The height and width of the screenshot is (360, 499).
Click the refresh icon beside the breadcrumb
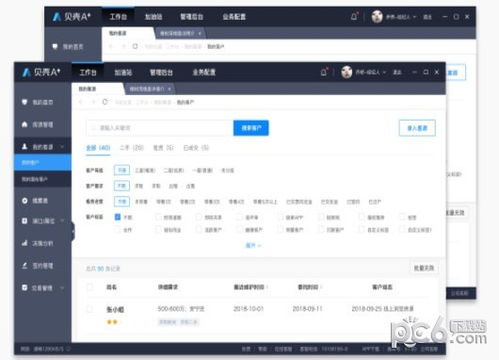pyautogui.click(x=105, y=102)
